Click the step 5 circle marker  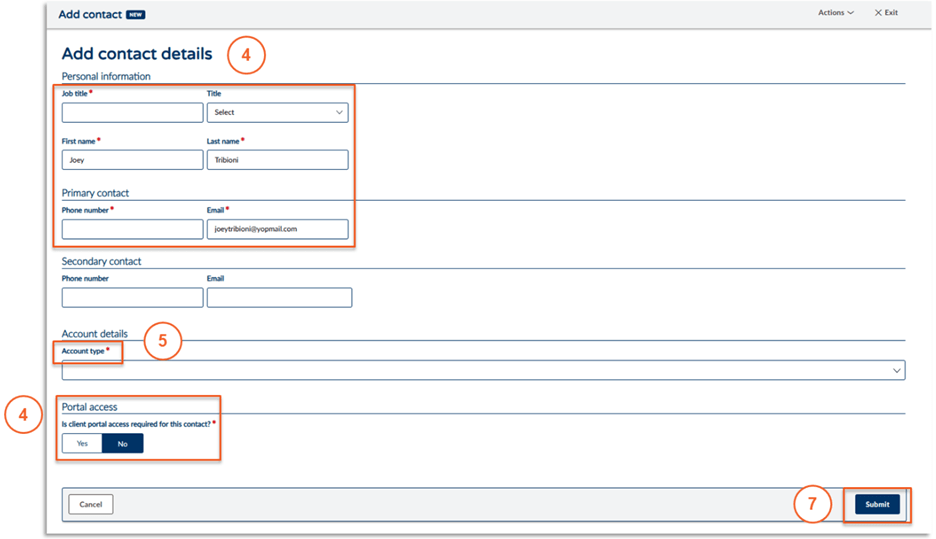163,341
